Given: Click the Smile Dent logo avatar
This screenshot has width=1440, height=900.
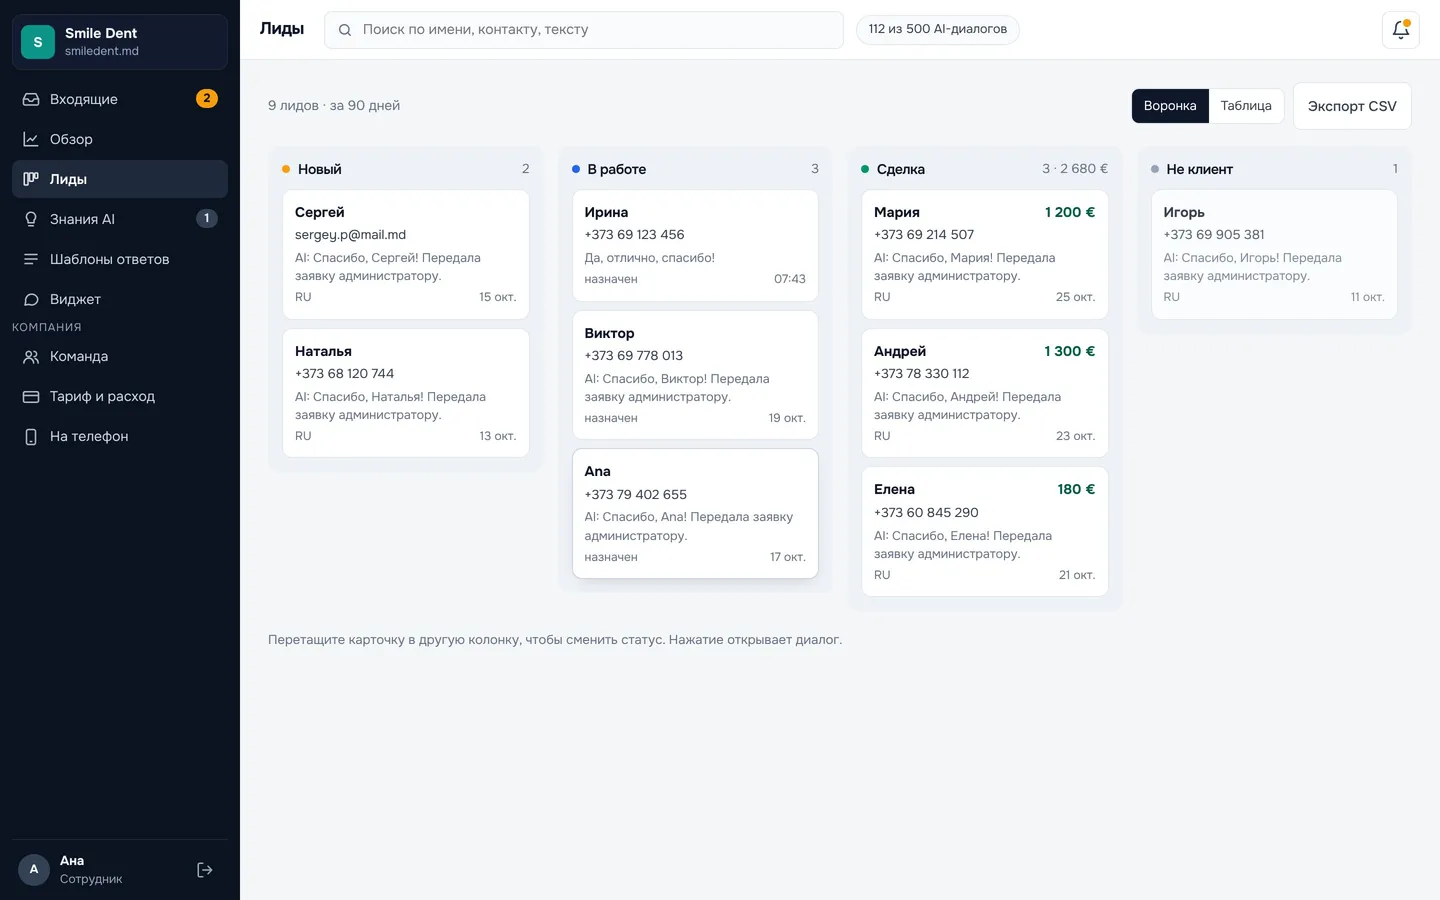Looking at the screenshot, I should (x=38, y=42).
